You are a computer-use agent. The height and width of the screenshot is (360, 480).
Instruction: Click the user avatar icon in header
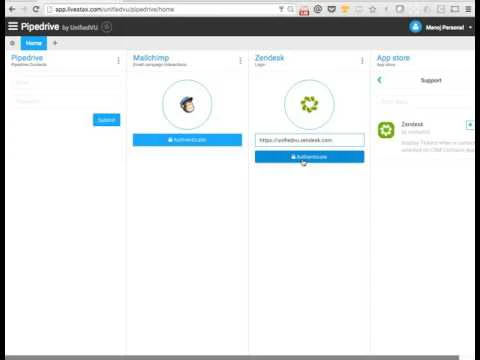click(415, 27)
